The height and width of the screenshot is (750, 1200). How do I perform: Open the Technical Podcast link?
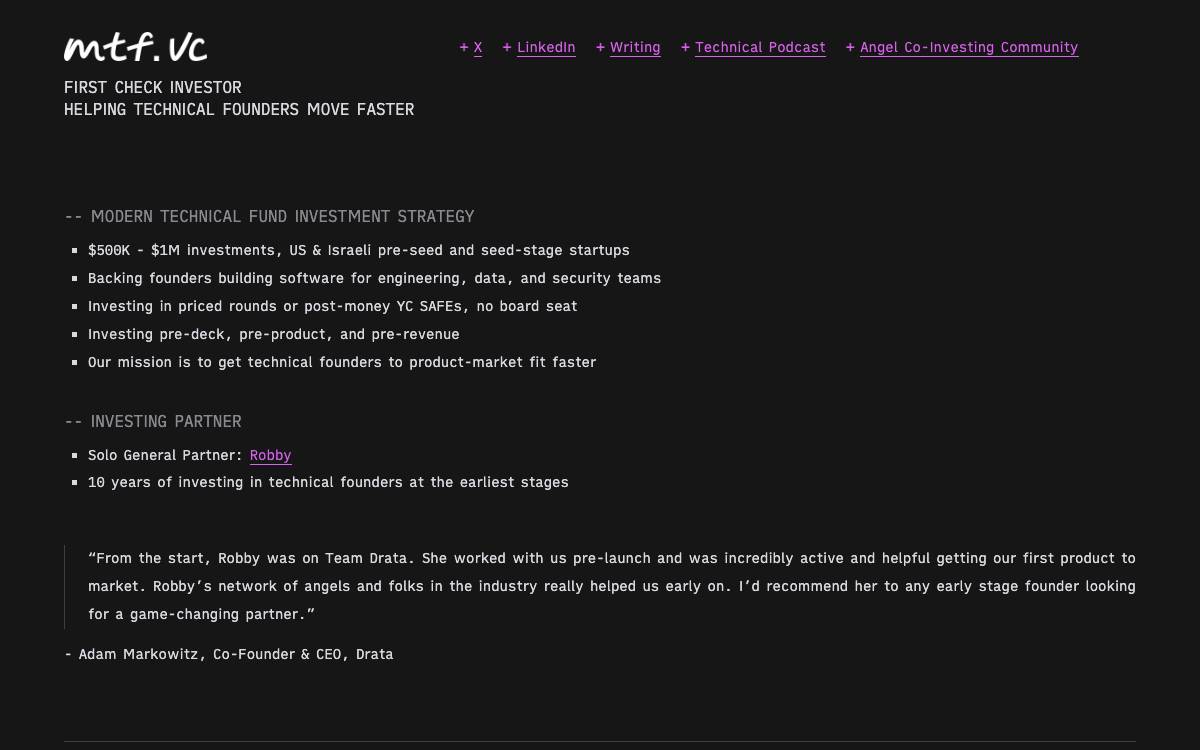tap(760, 47)
